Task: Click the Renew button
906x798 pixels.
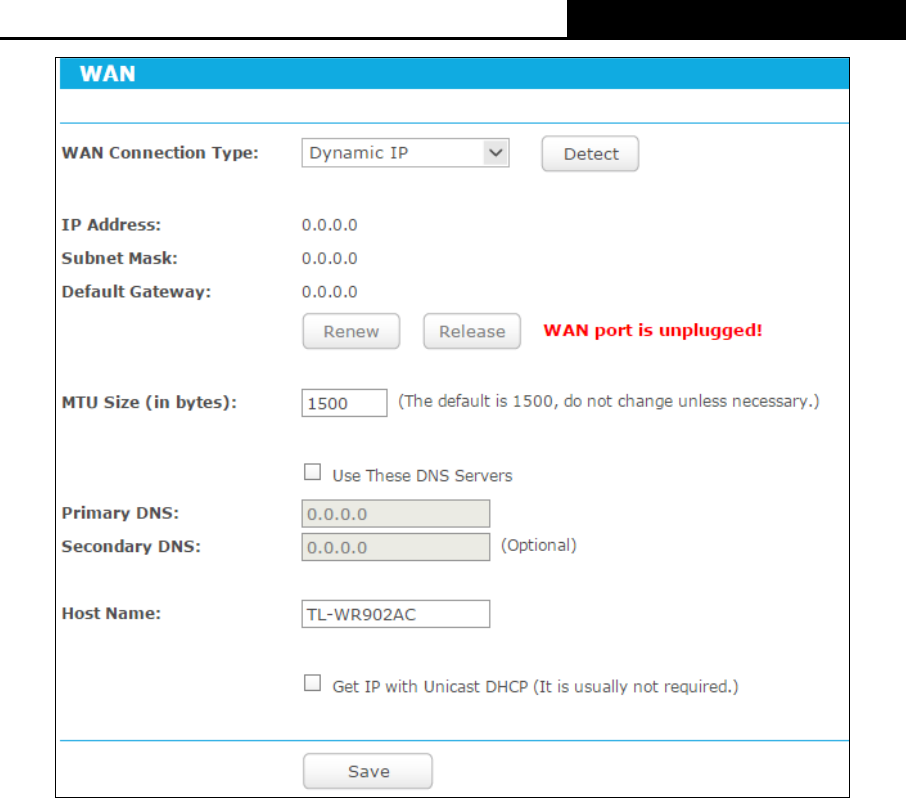Action: (x=351, y=331)
